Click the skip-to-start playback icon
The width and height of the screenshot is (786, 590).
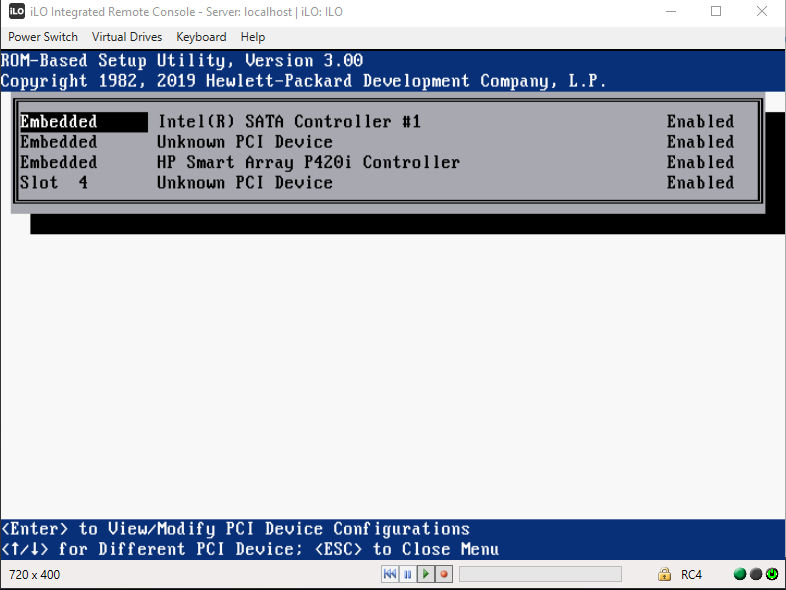390,574
